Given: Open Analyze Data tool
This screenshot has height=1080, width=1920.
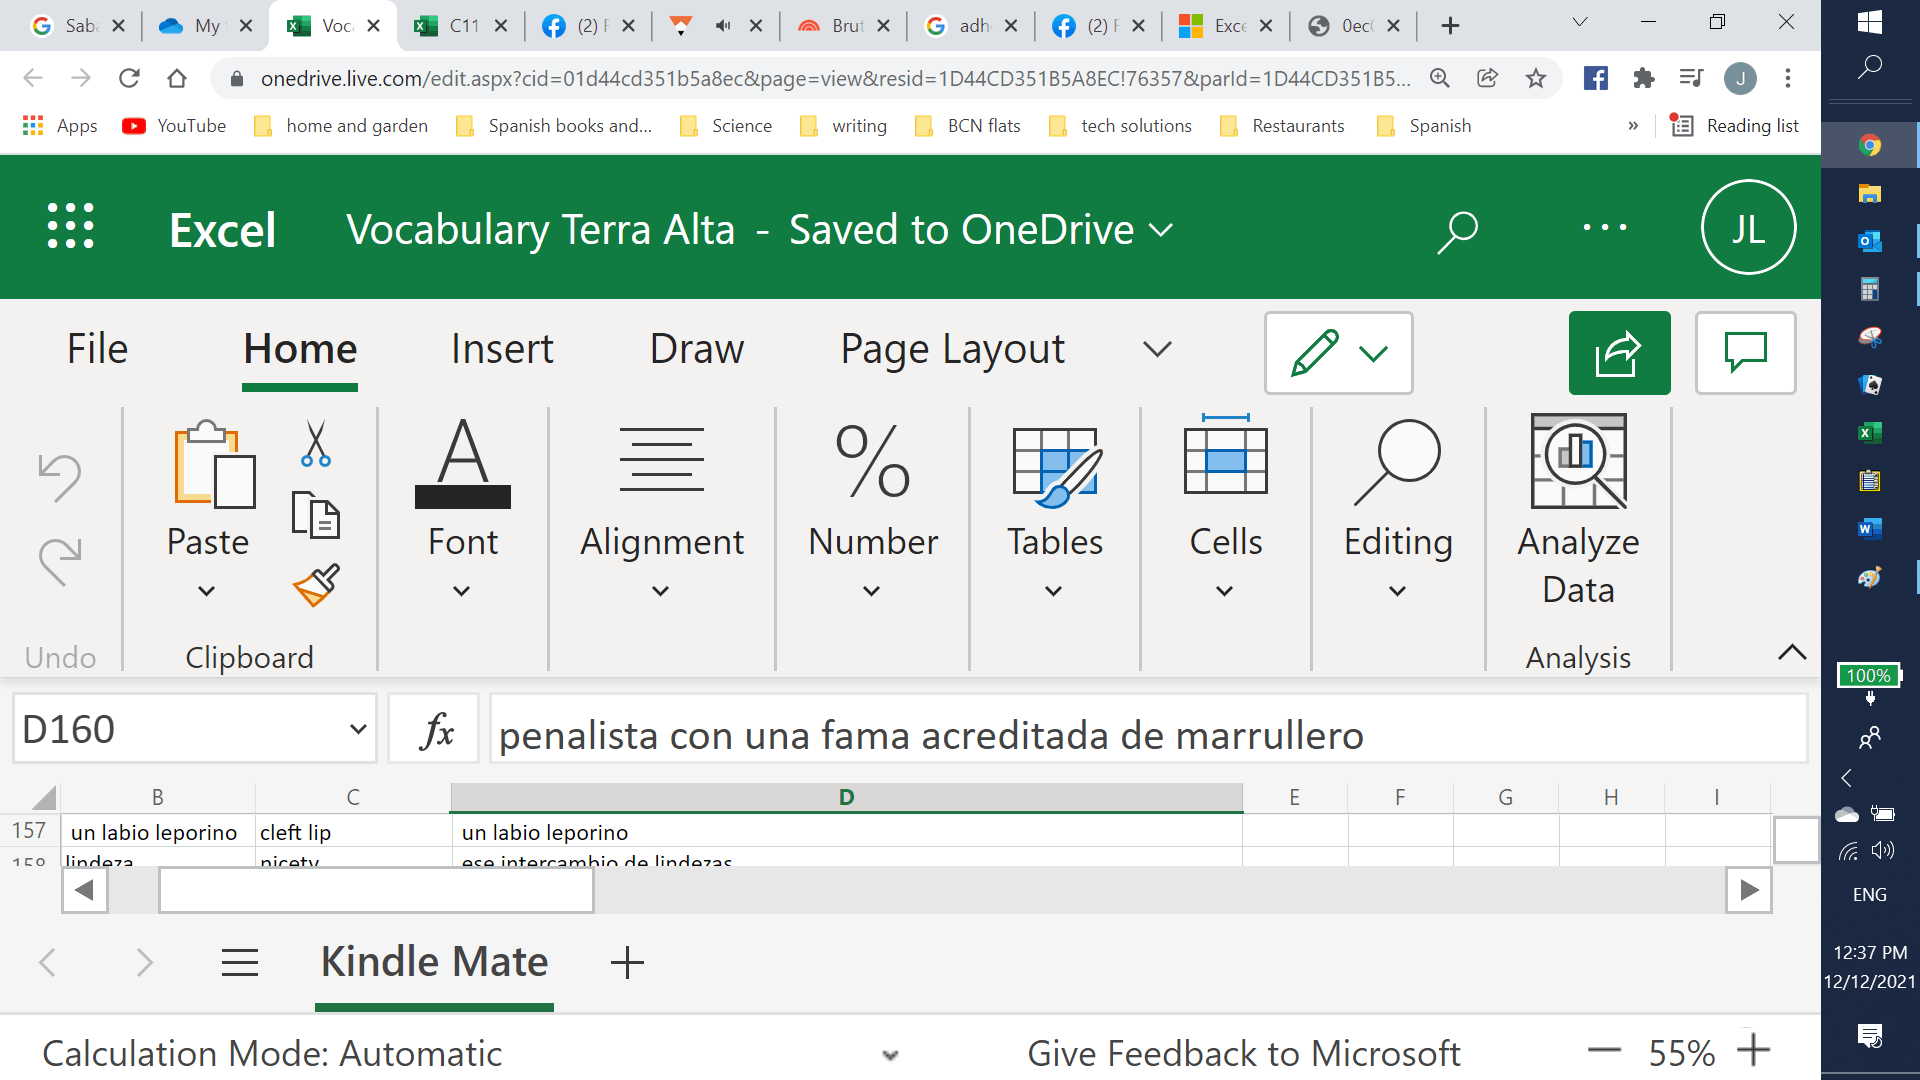Looking at the screenshot, I should [x=1578, y=510].
